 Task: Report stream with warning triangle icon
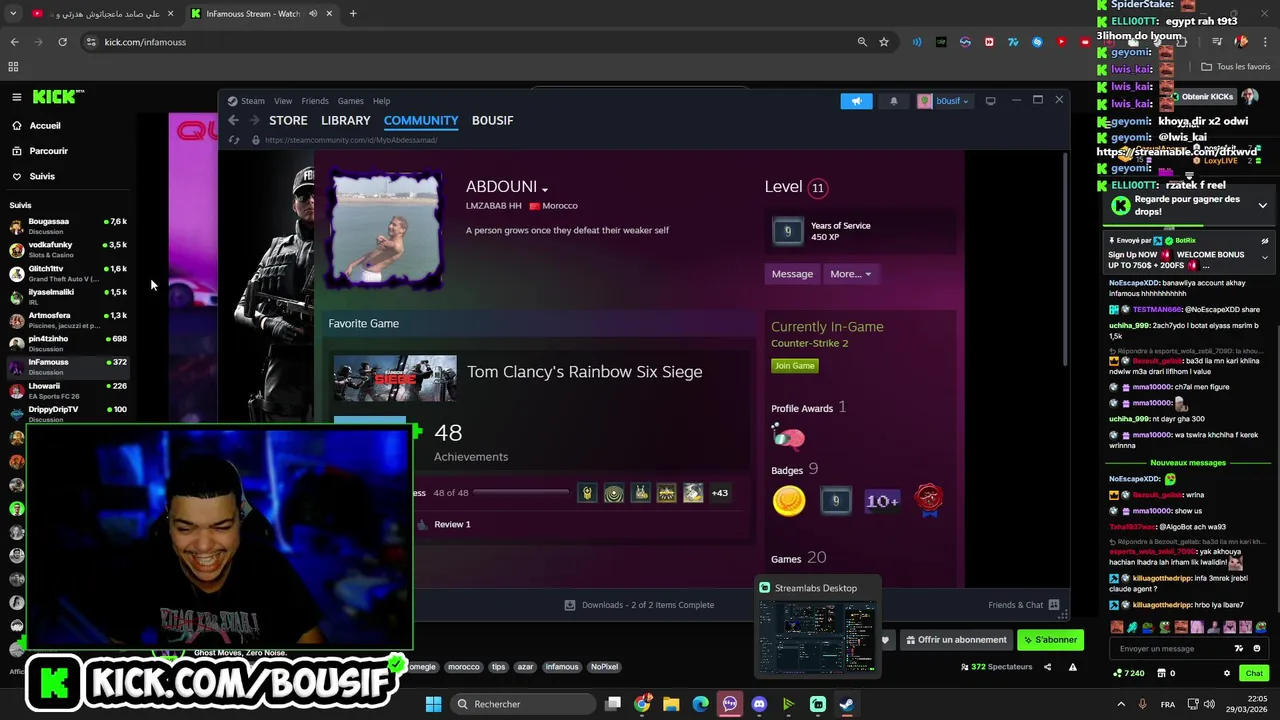tap(1073, 667)
